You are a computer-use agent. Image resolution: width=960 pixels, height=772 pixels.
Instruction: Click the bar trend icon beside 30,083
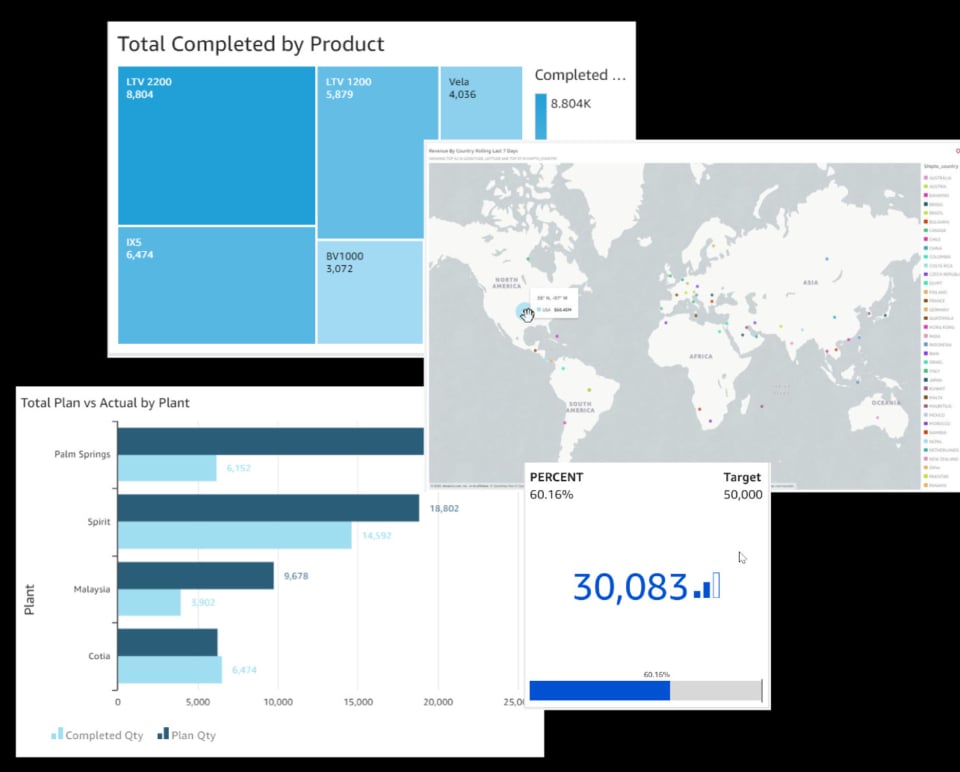(x=706, y=587)
